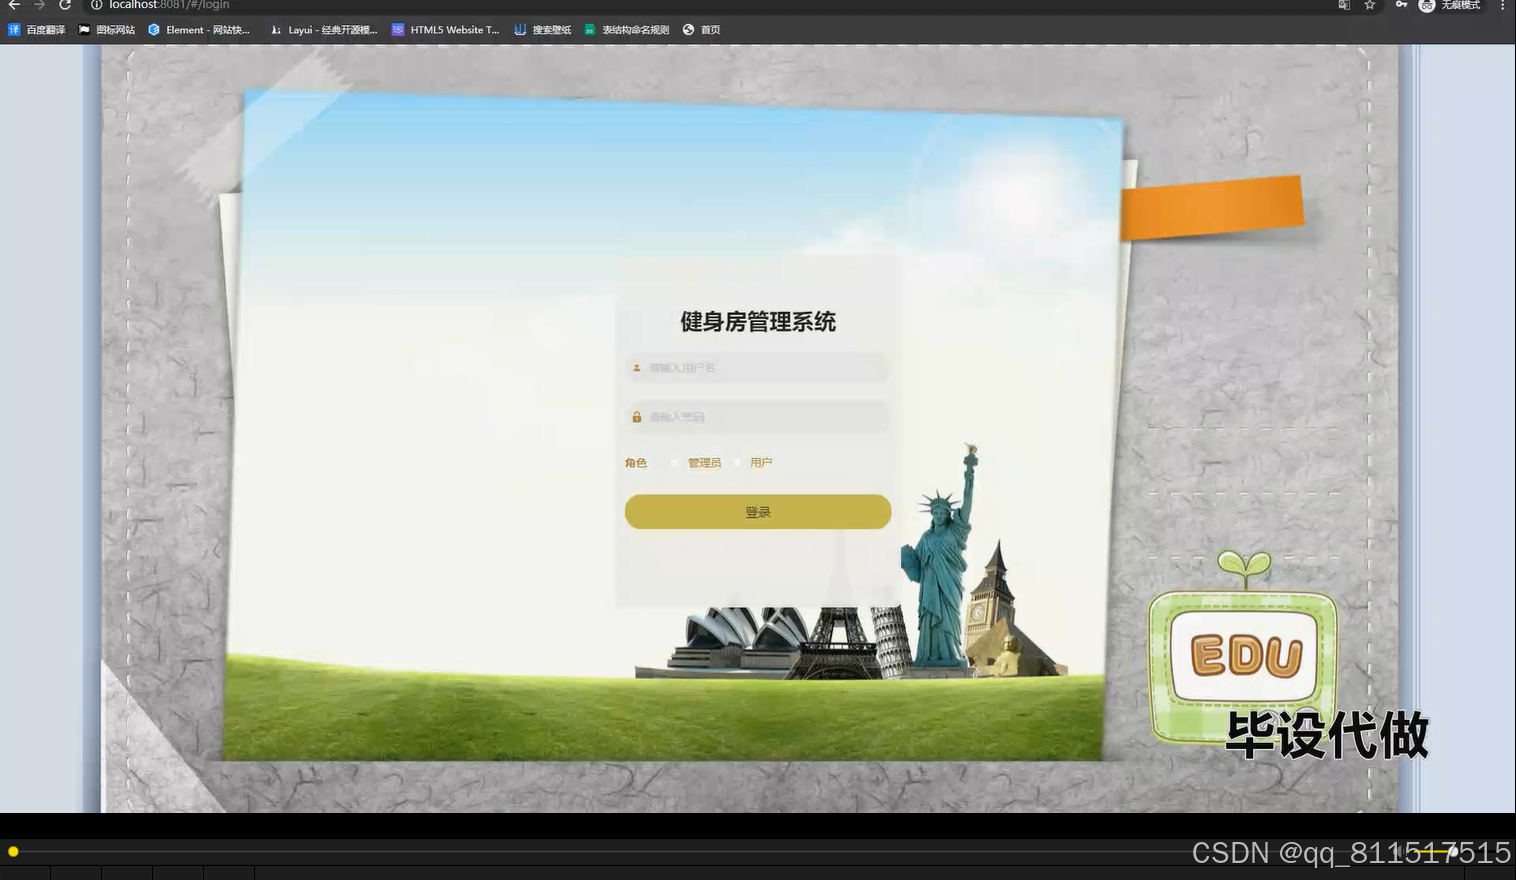Open the HTML5 Website T... bookmark
This screenshot has width=1516, height=880.
[446, 30]
